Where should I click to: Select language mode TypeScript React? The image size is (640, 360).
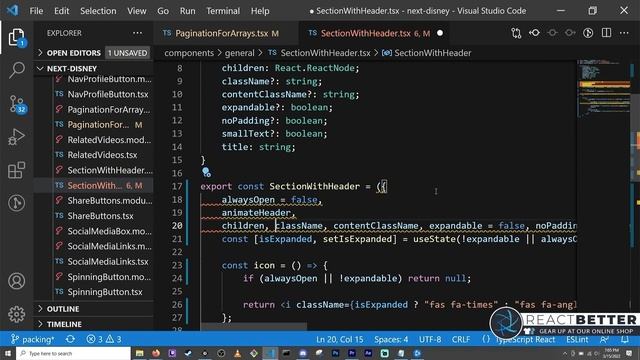524,339
